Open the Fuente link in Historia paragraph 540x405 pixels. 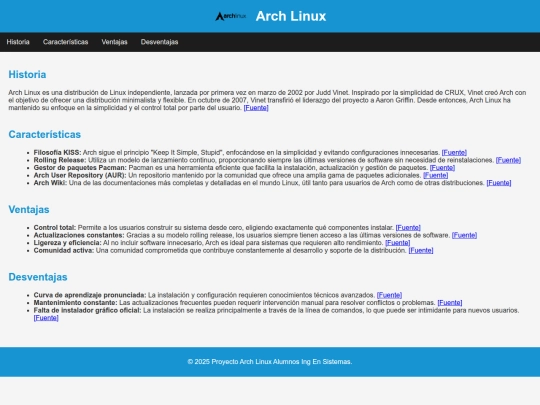point(256,108)
